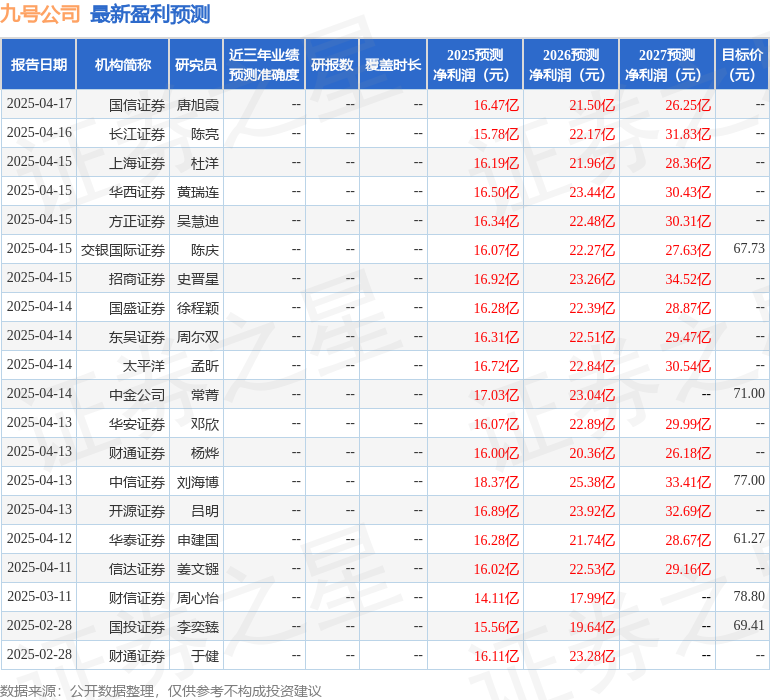Click the 报告日期 column header

[x=38, y=64]
